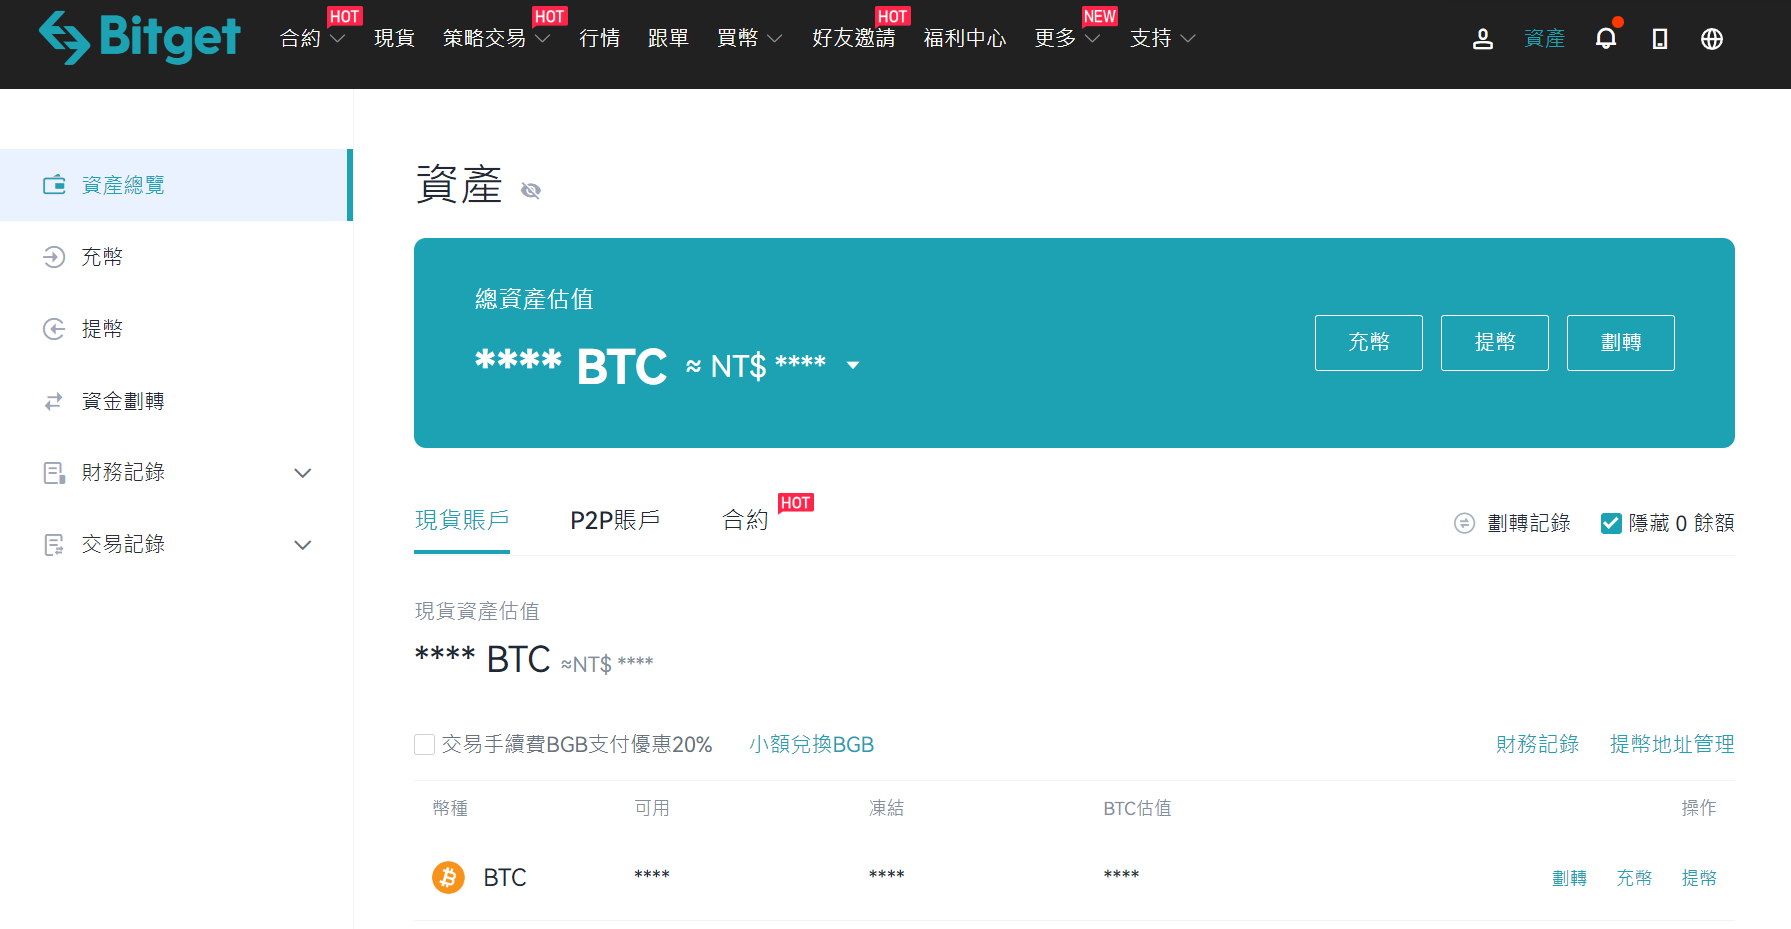Select 資產總覽 in the sidebar
This screenshot has width=1791, height=929.
coord(175,185)
